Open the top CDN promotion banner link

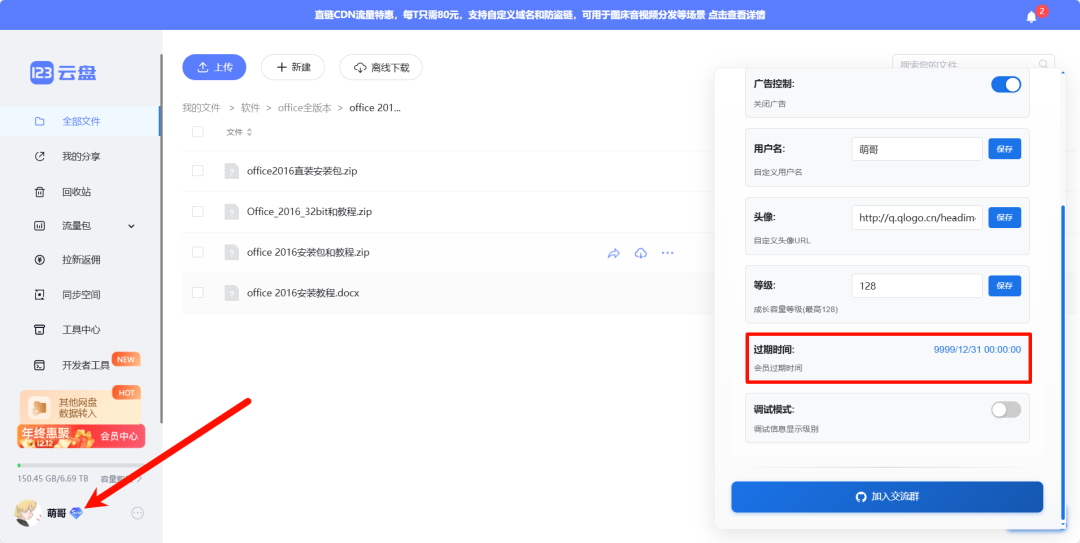pos(539,15)
